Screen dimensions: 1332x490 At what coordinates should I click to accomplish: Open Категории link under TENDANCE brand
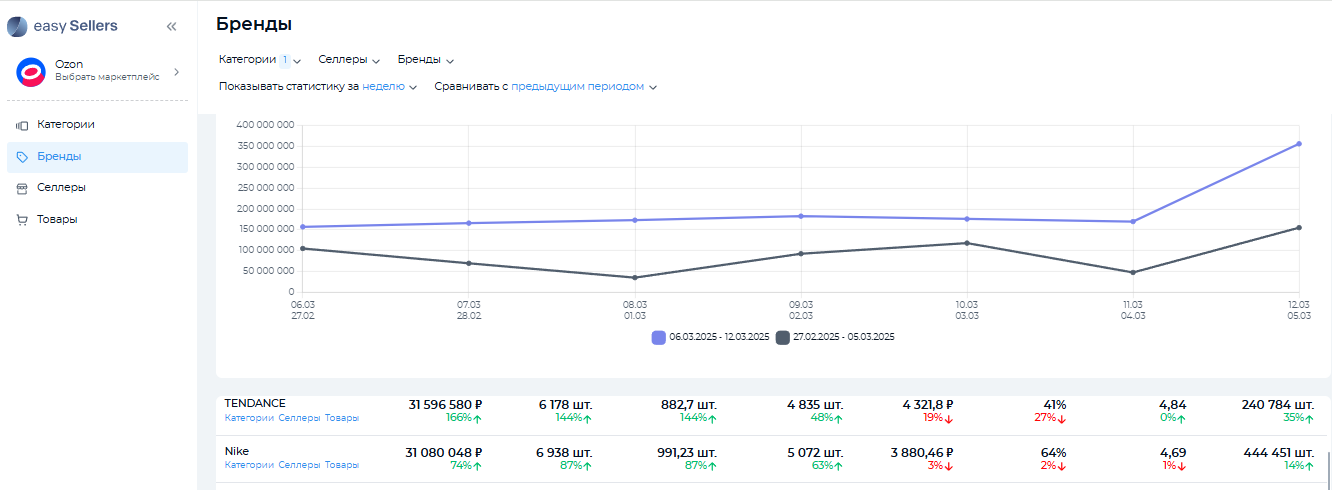(x=249, y=418)
